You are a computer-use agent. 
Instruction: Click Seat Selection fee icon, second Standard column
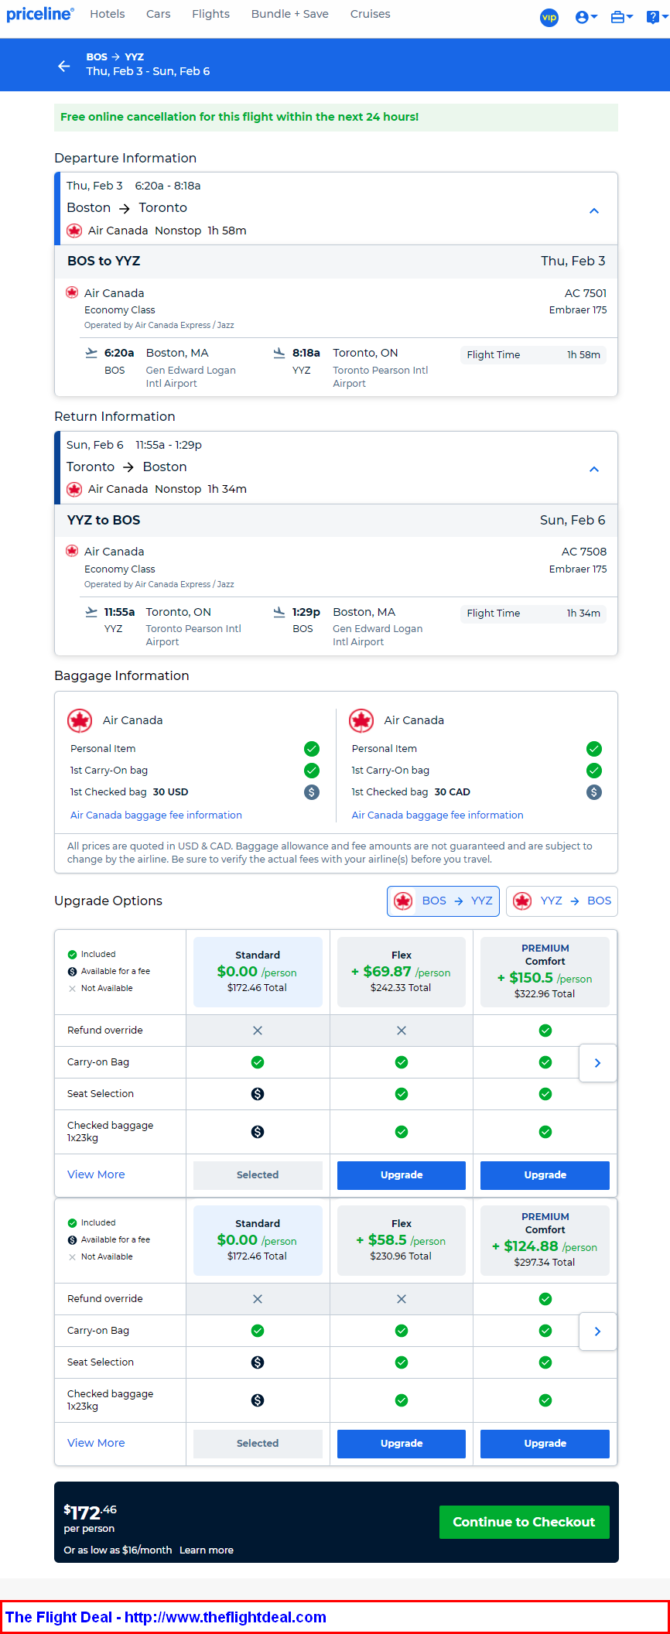point(257,1362)
